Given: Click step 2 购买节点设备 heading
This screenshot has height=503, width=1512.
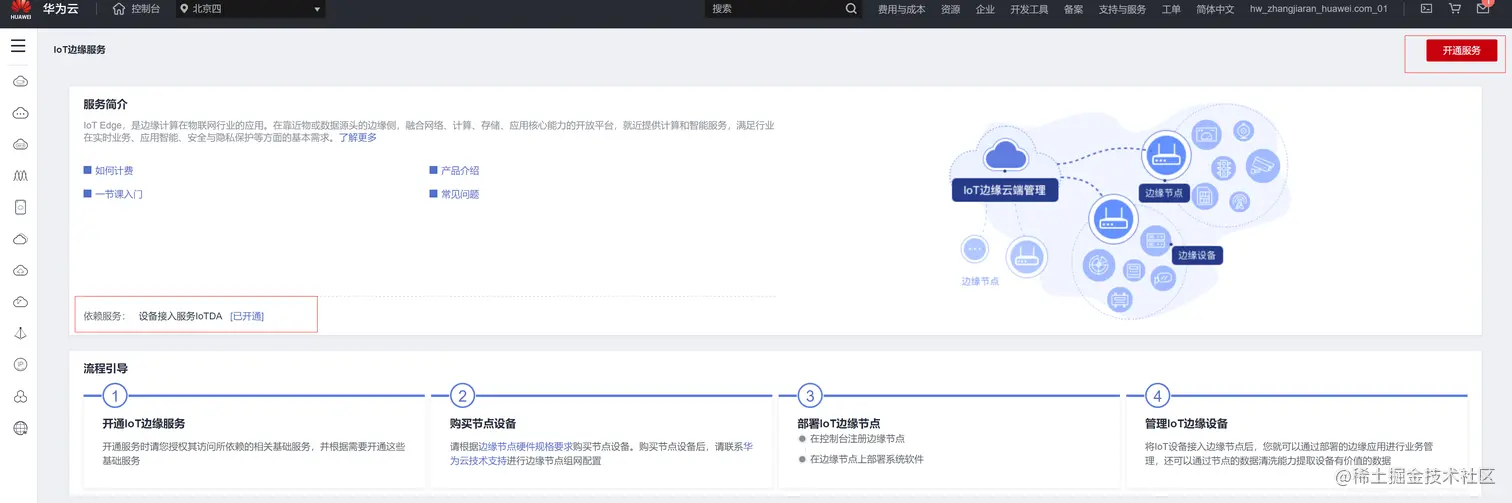Looking at the screenshot, I should [483, 424].
